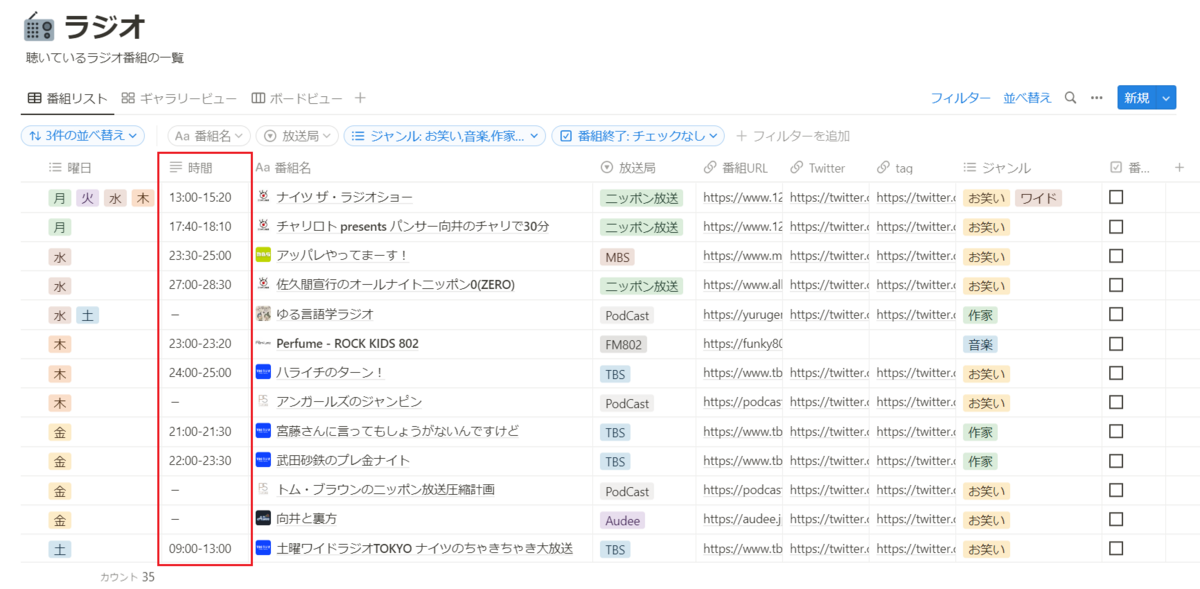Screen dimensions: 1200x589
Task: Toggle 番組終了 checkbox for Perfume - ROCK KIDS 802
Action: click(1116, 343)
